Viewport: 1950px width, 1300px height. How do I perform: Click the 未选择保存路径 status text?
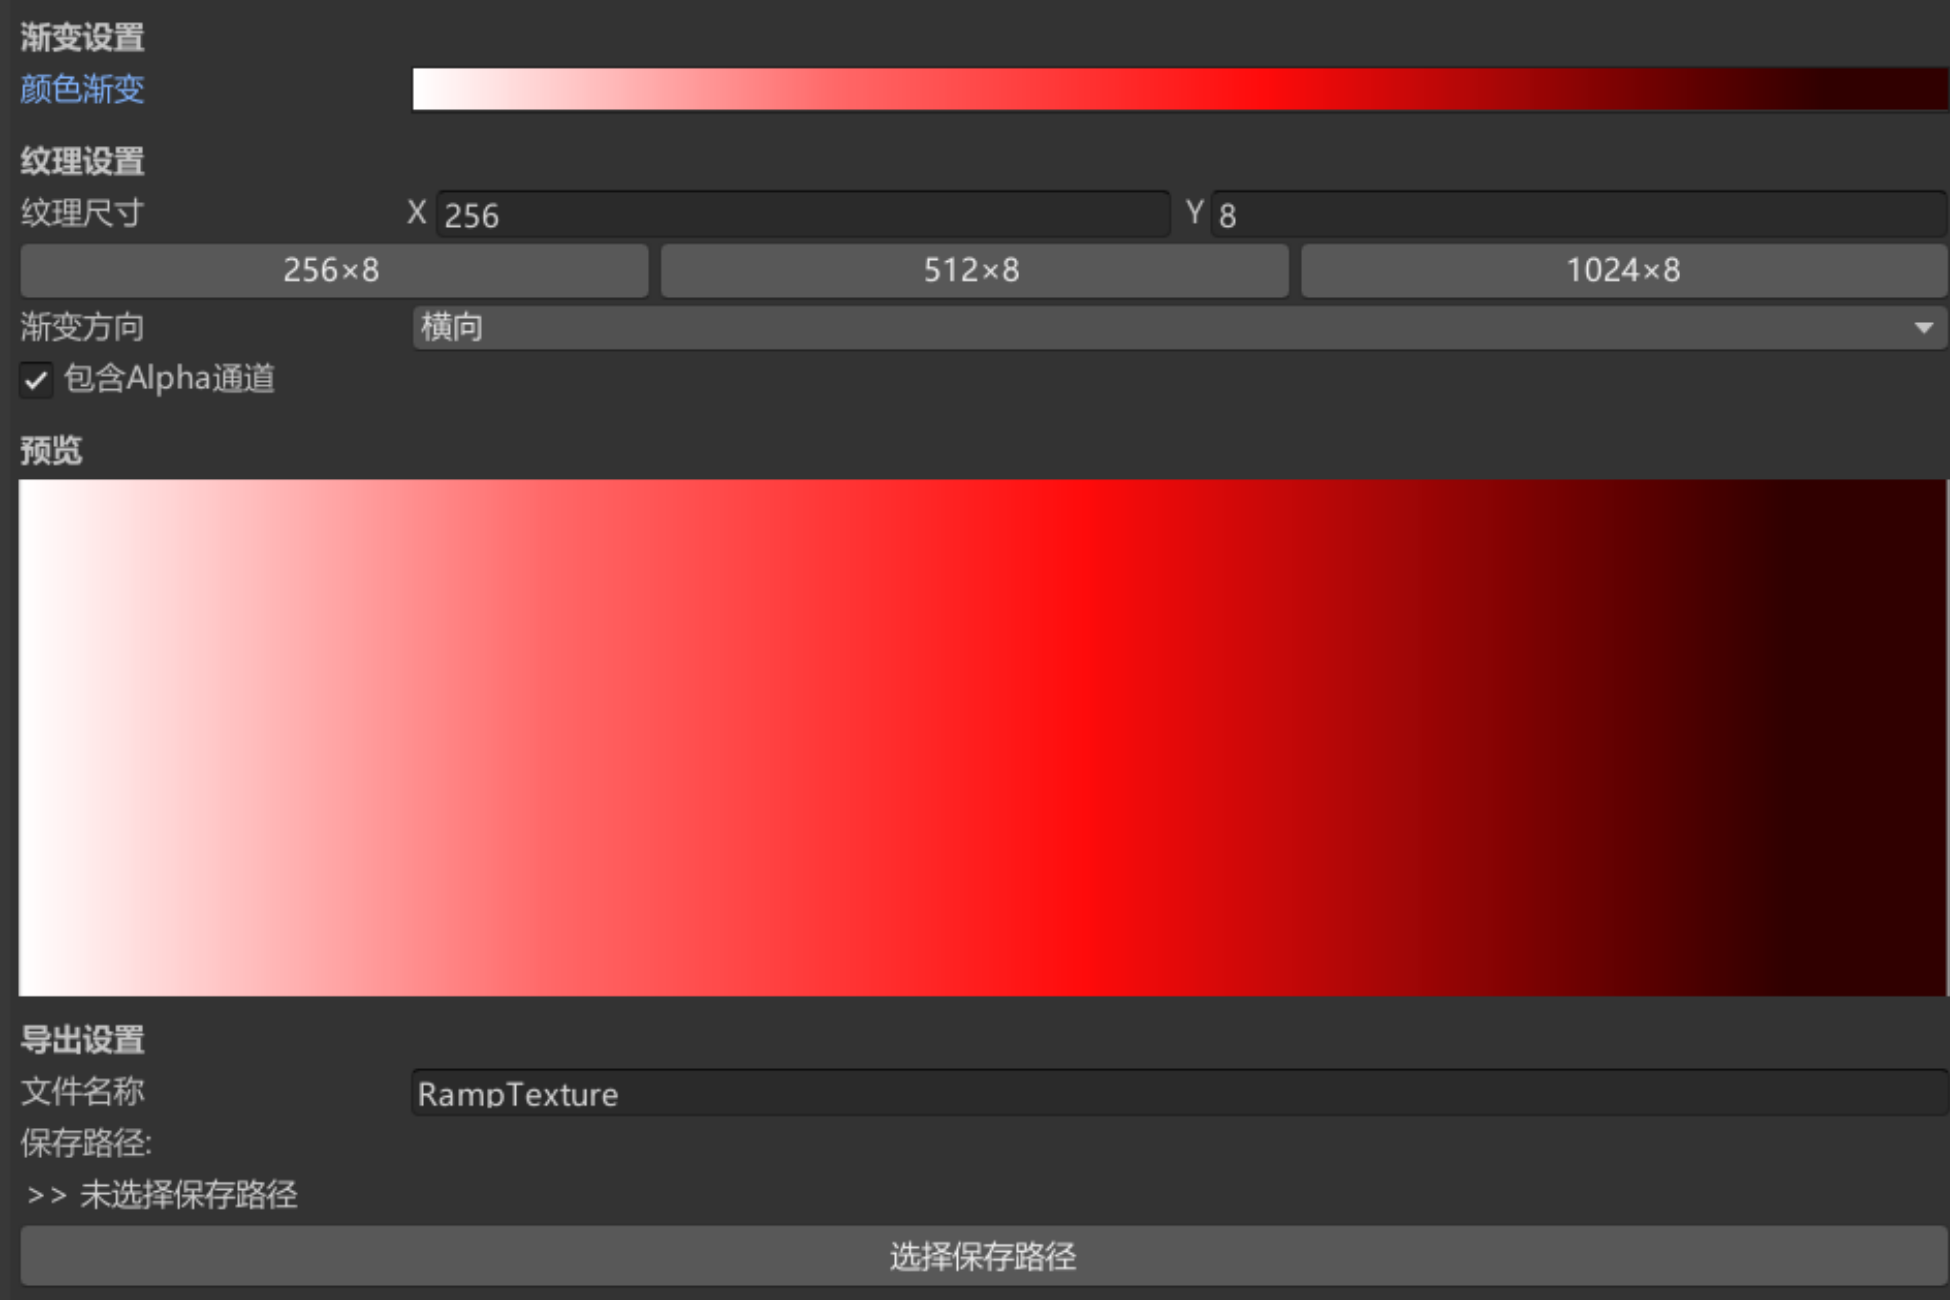coord(188,1194)
